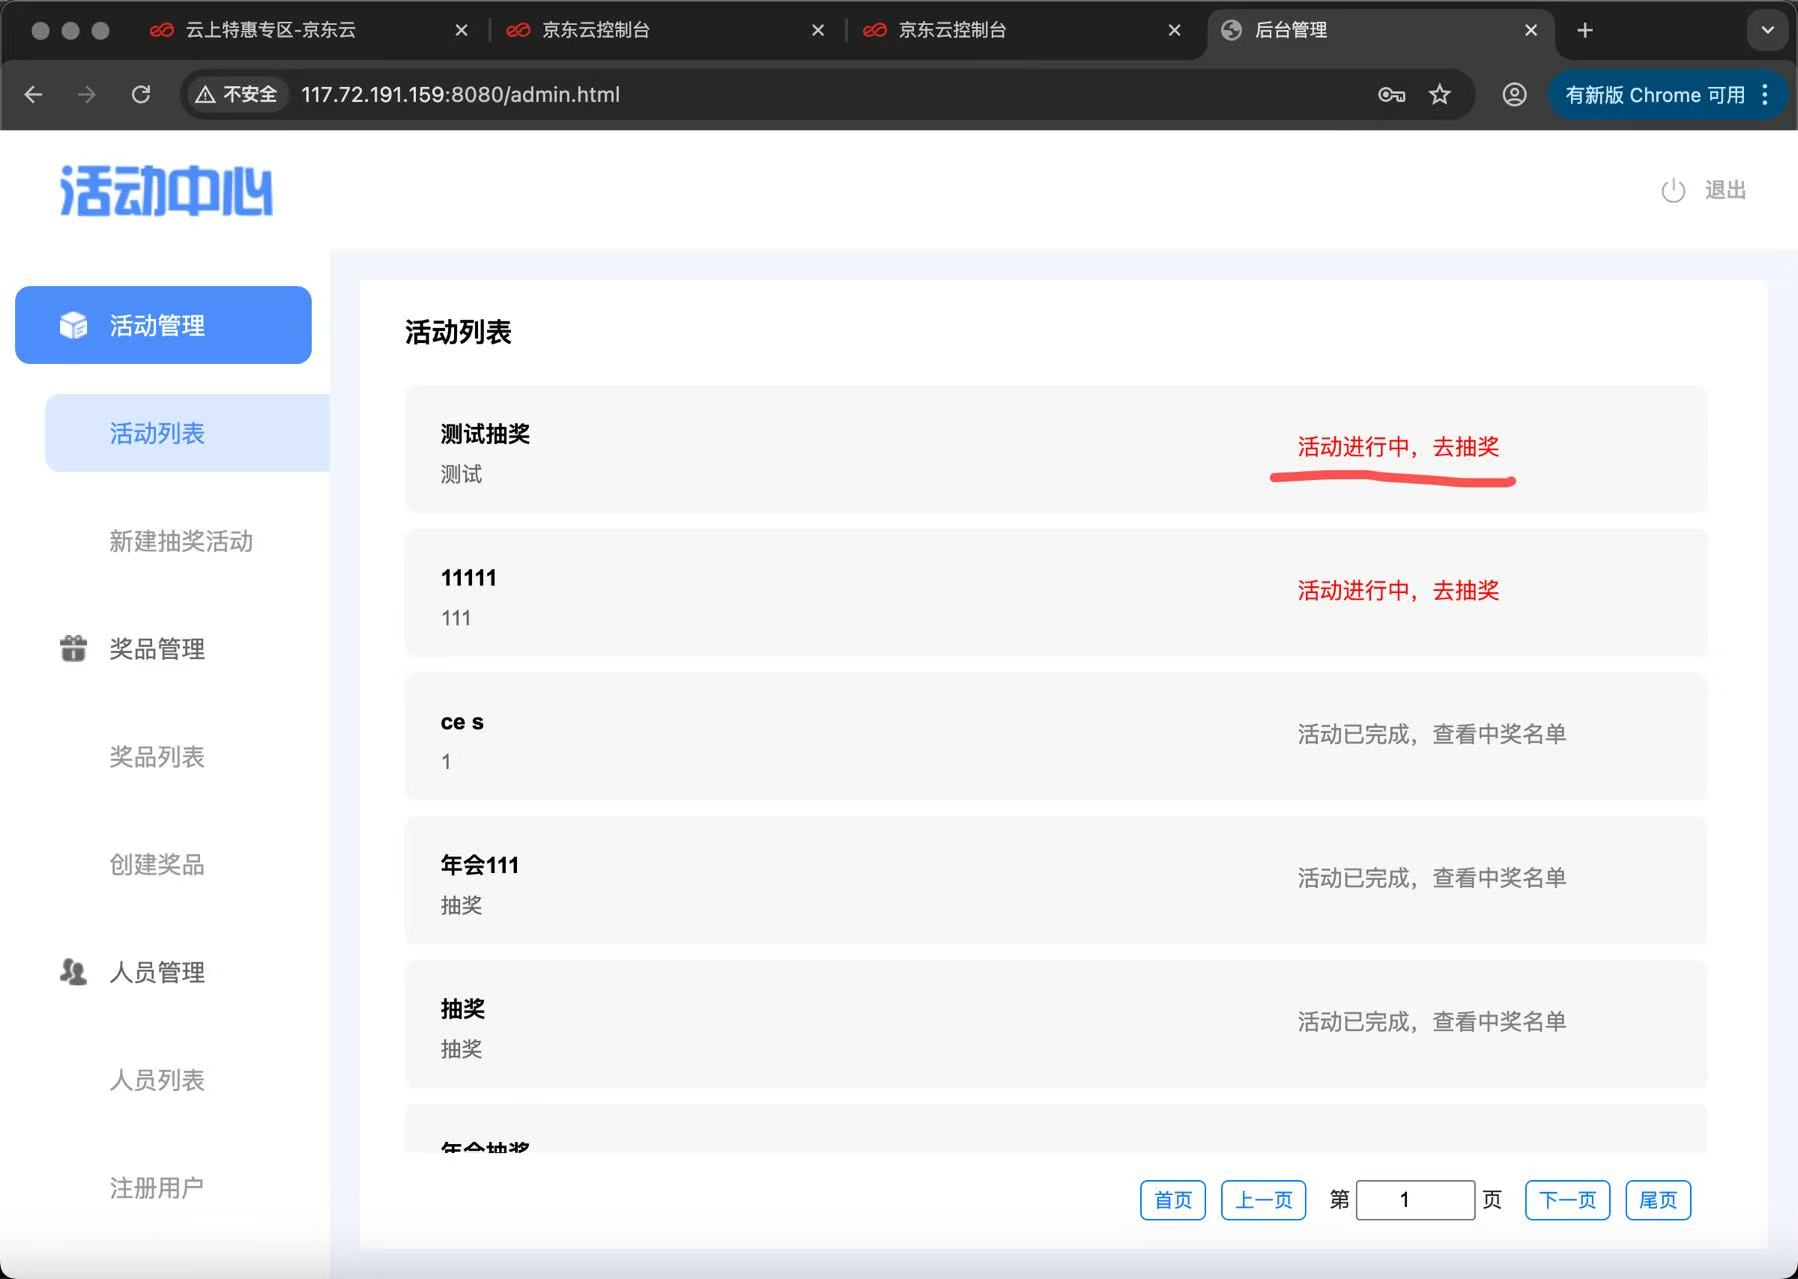Screen dimensions: 1798x1279
Task: Click the 不安全 security warning badge
Action: pyautogui.click(x=237, y=94)
